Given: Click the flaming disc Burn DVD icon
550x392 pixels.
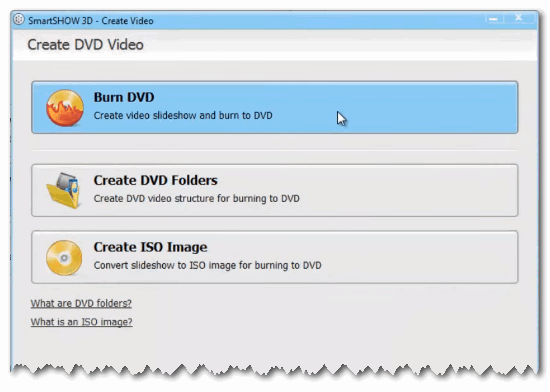Looking at the screenshot, I should click(x=65, y=108).
